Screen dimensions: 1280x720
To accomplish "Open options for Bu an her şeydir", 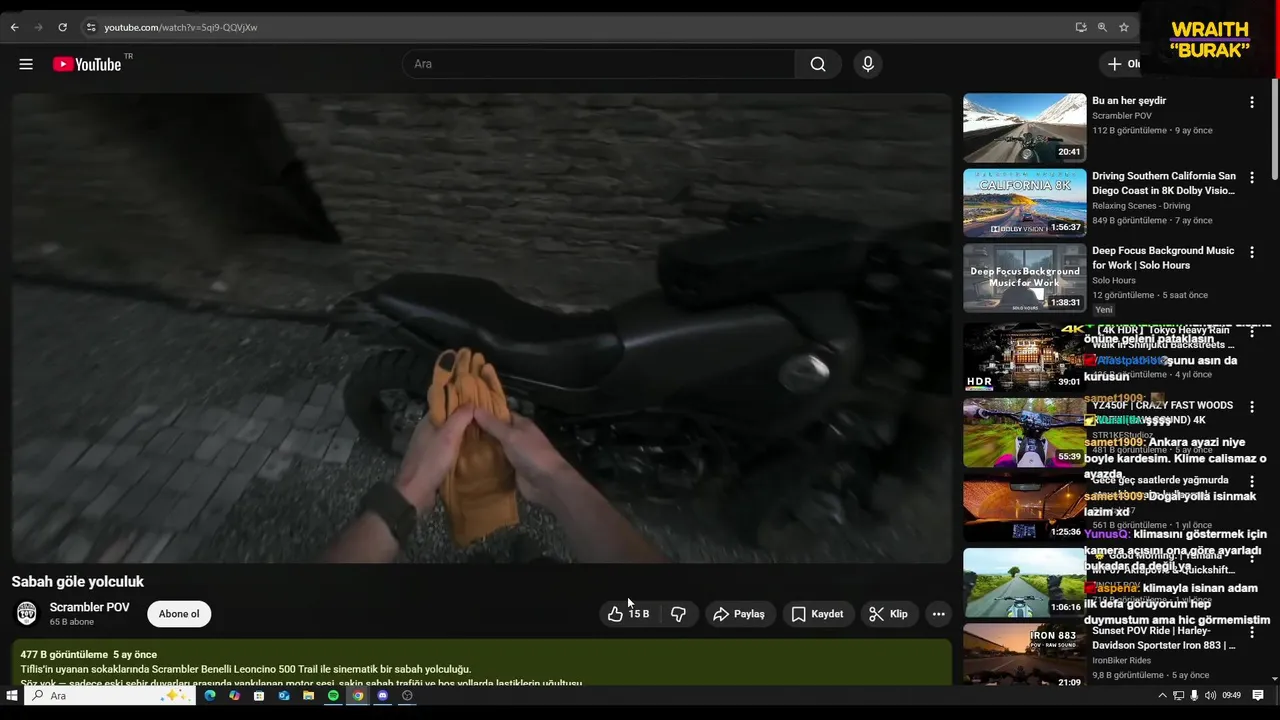I will 1251,102.
